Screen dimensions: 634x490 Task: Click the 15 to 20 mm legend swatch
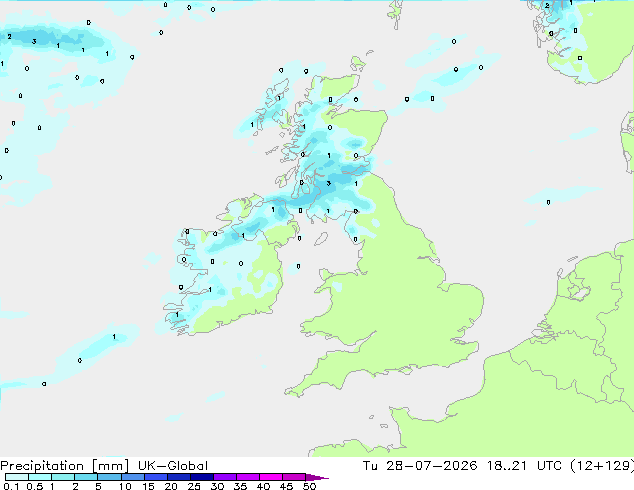click(156, 477)
